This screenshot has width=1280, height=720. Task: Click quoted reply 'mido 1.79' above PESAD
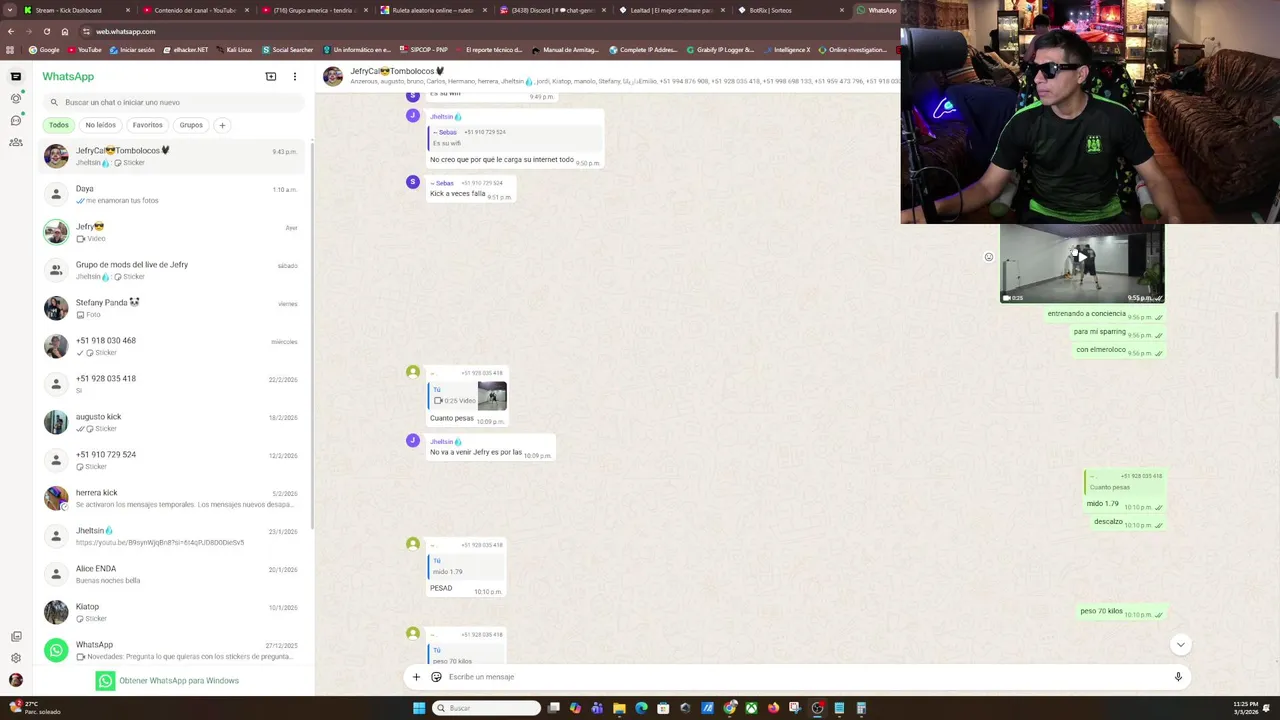click(x=465, y=566)
